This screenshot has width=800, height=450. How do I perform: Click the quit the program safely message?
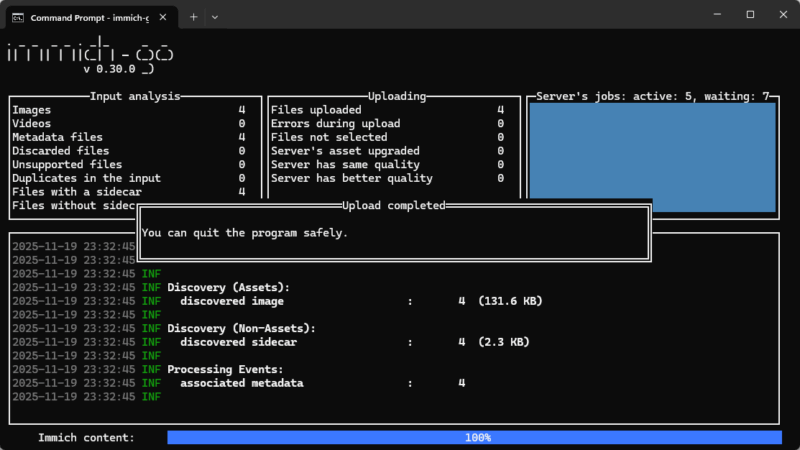(x=245, y=232)
